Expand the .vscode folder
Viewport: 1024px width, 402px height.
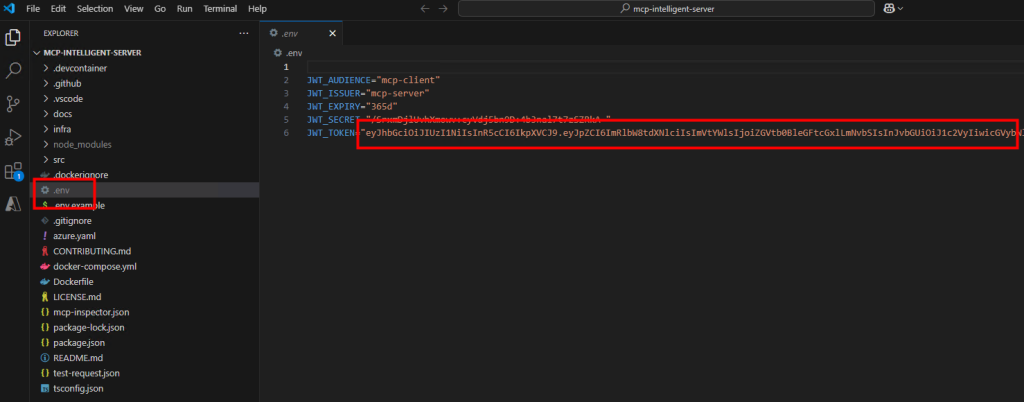pyautogui.click(x=46, y=99)
